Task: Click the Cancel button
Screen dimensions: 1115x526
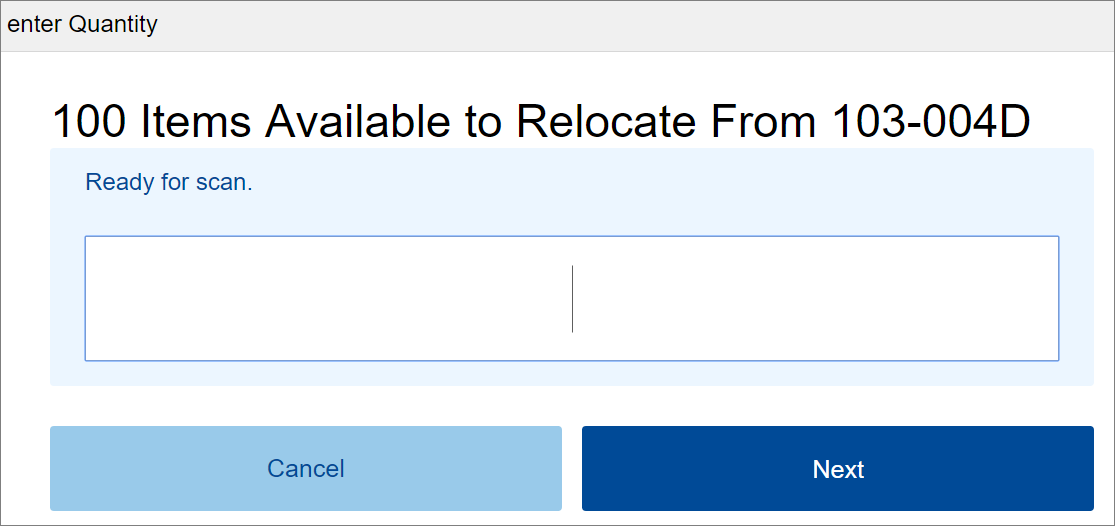Action: [306, 468]
